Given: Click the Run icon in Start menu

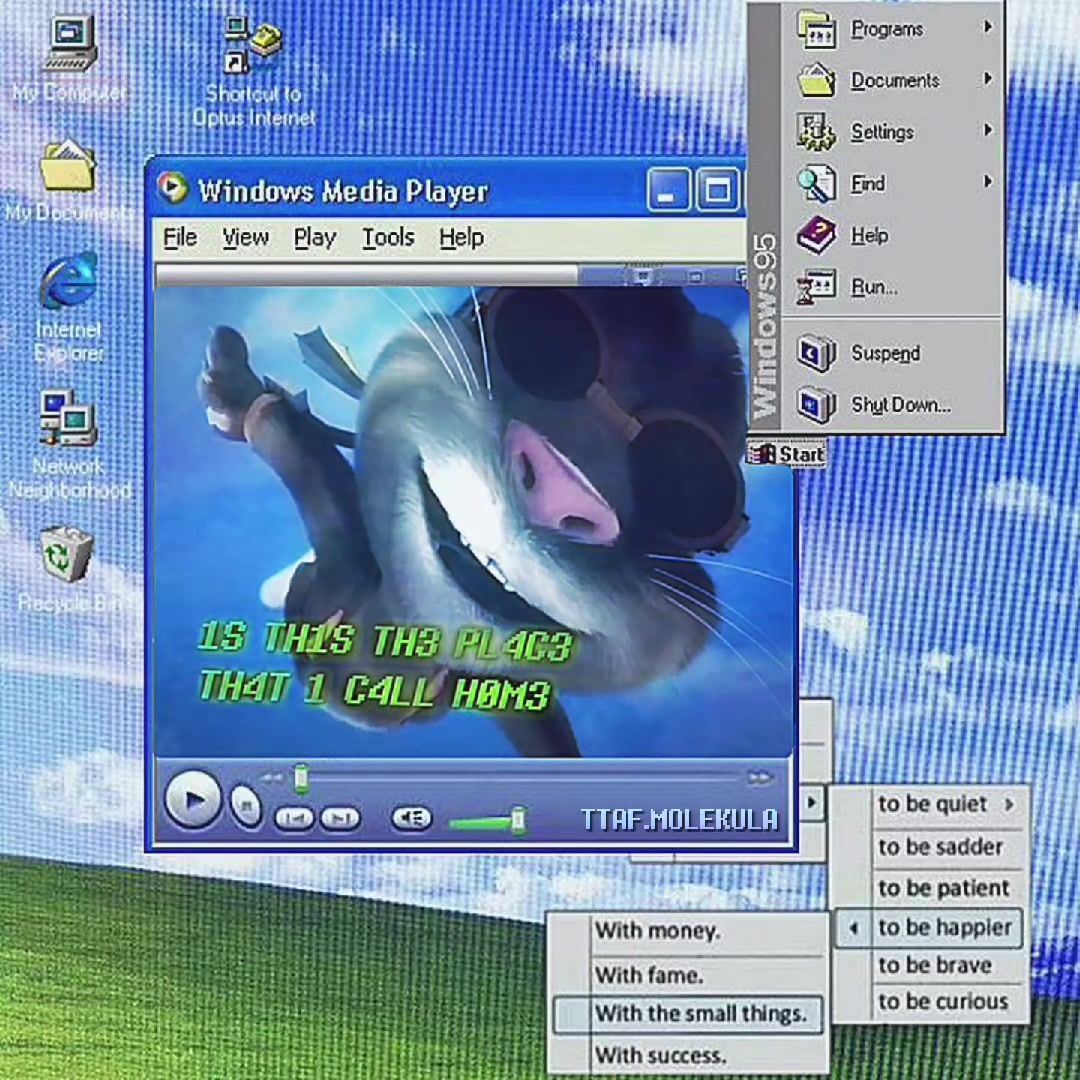Looking at the screenshot, I should pos(816,287).
